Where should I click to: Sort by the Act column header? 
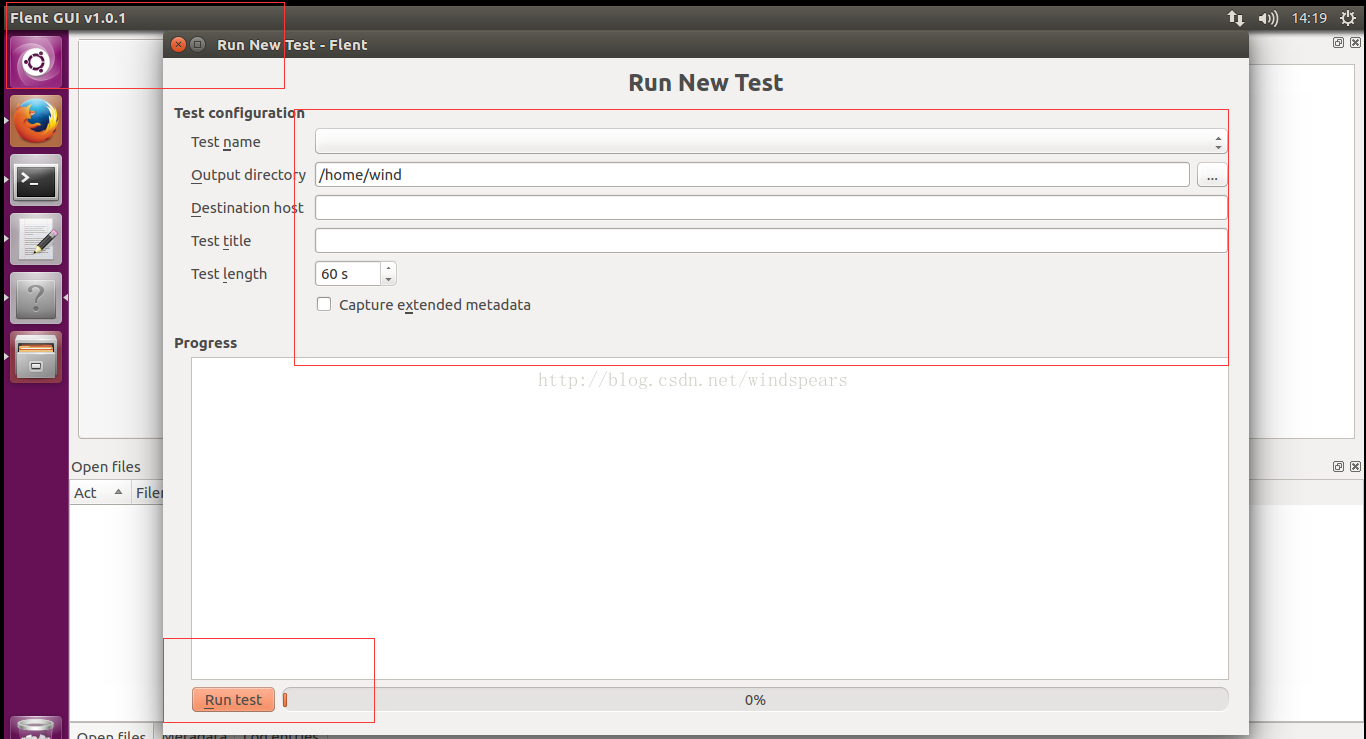(x=100, y=492)
